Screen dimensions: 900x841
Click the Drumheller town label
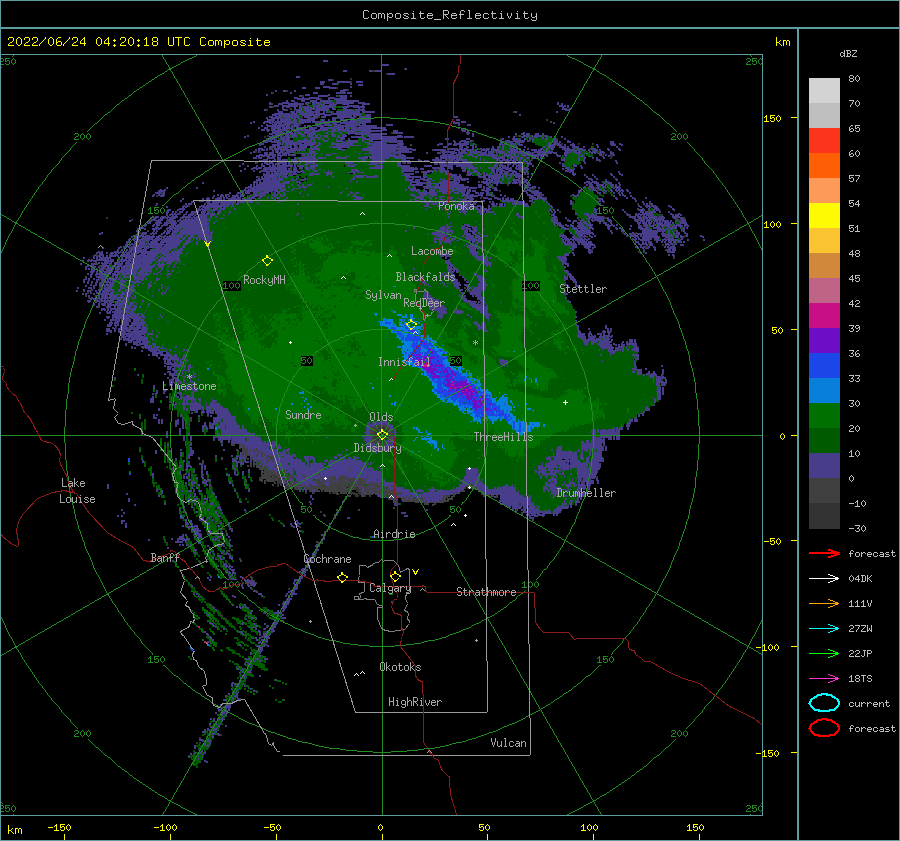pyautogui.click(x=586, y=493)
